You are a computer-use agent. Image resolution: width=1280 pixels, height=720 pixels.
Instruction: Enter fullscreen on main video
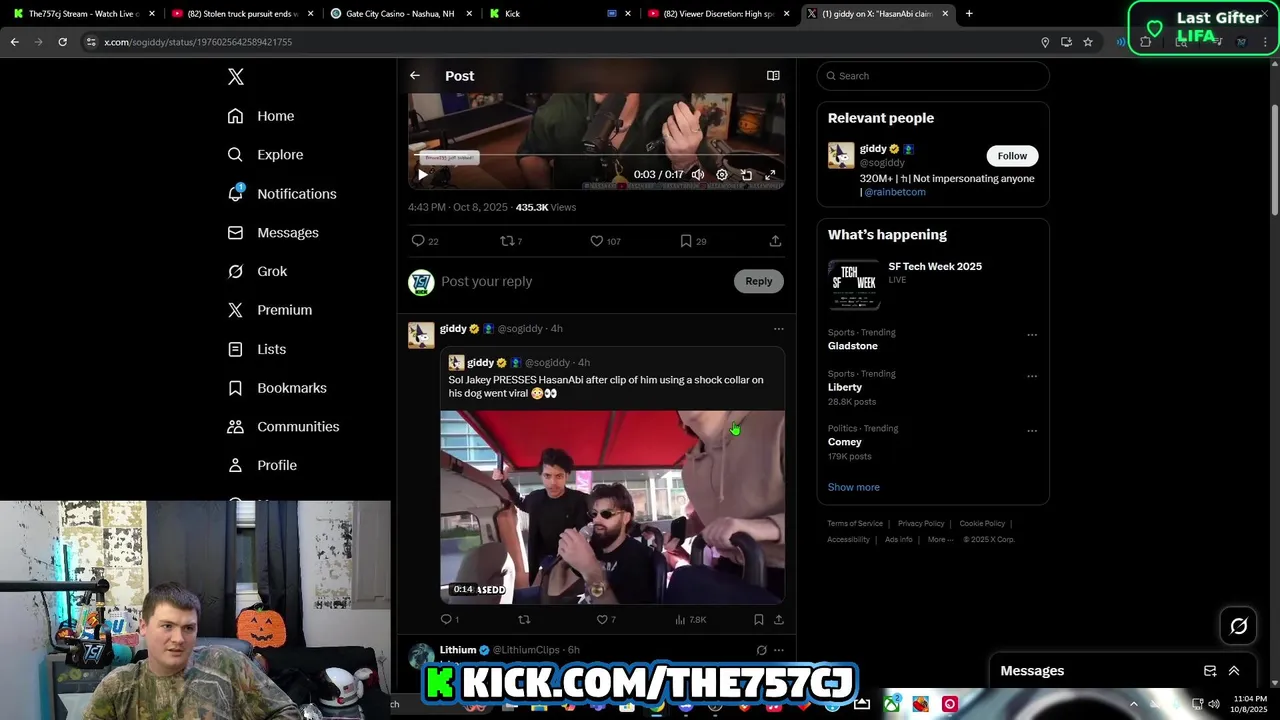pos(770,175)
